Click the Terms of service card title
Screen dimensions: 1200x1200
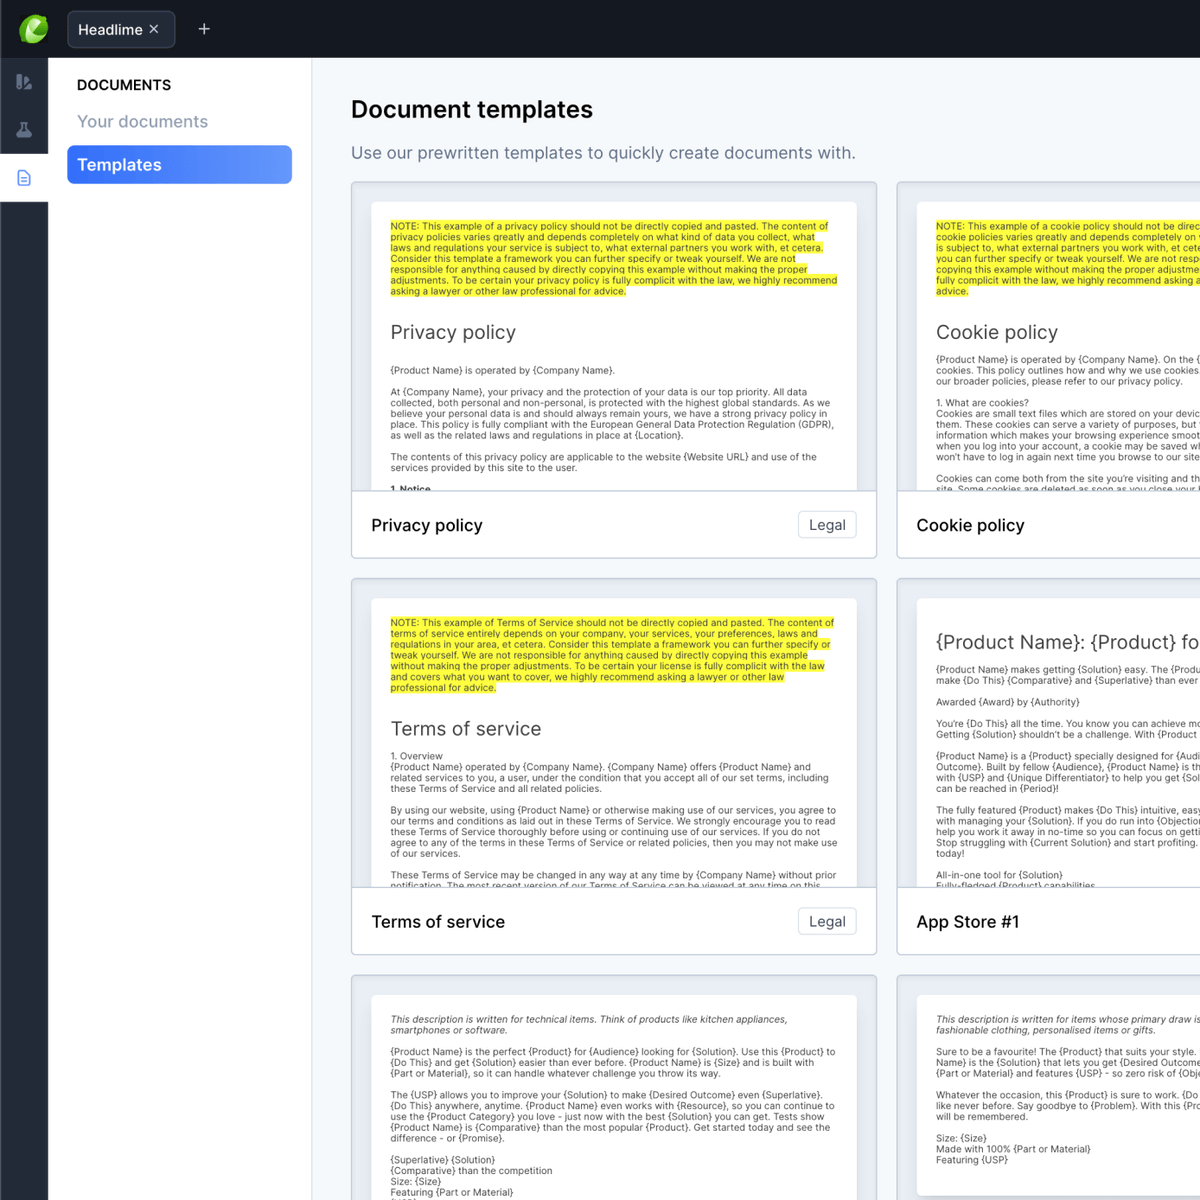pos(438,922)
